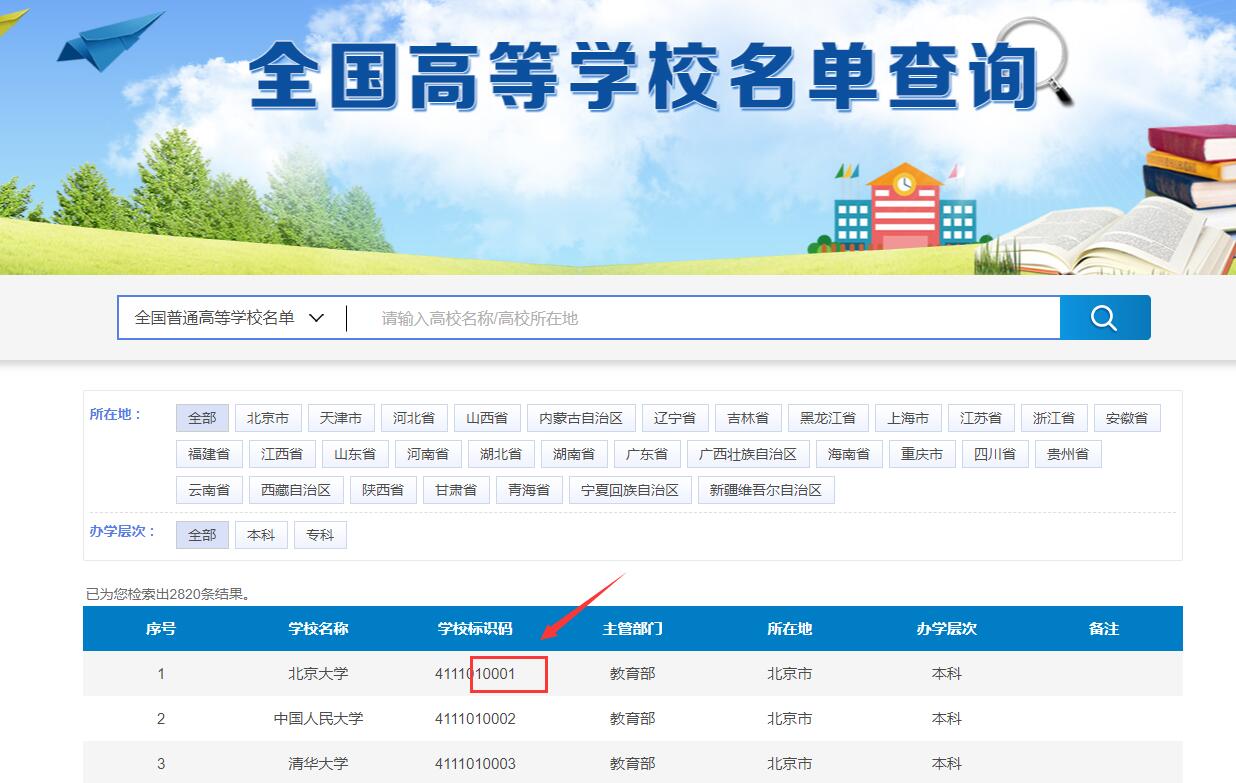Screen dimensions: 1236x783
Task: Filter by 广东省
Action: [647, 454]
